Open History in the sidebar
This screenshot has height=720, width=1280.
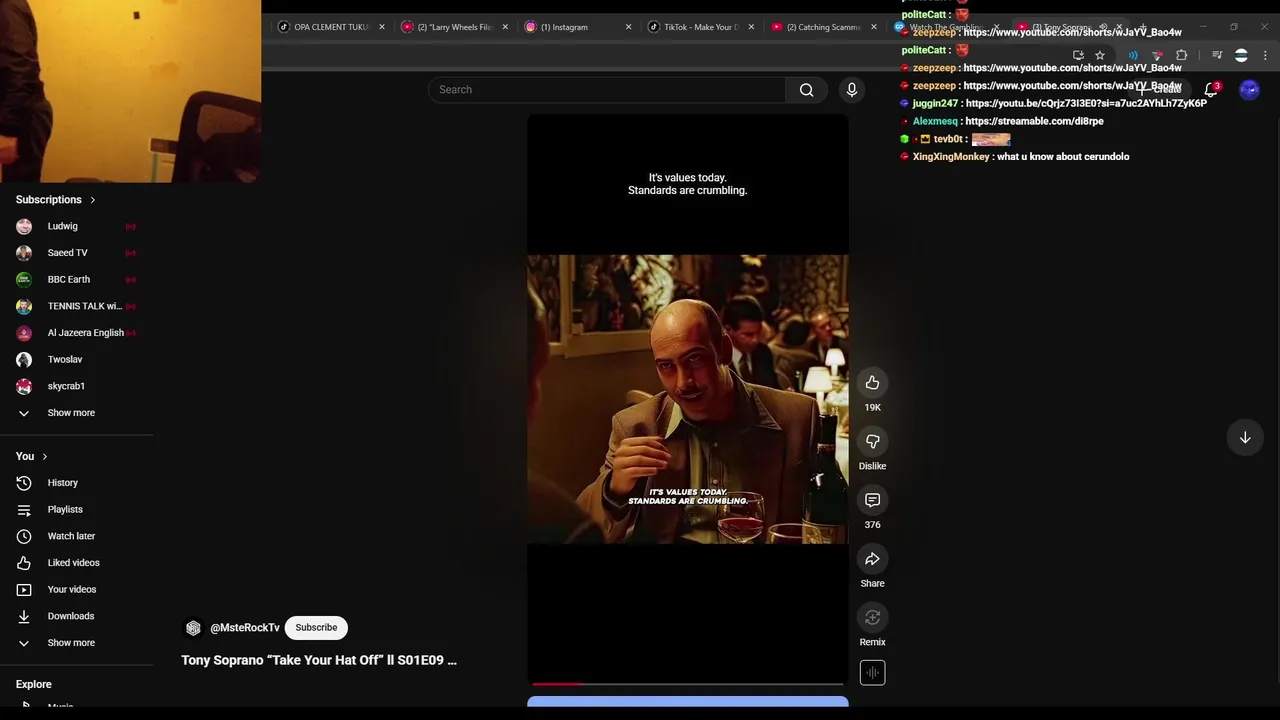tap(62, 483)
